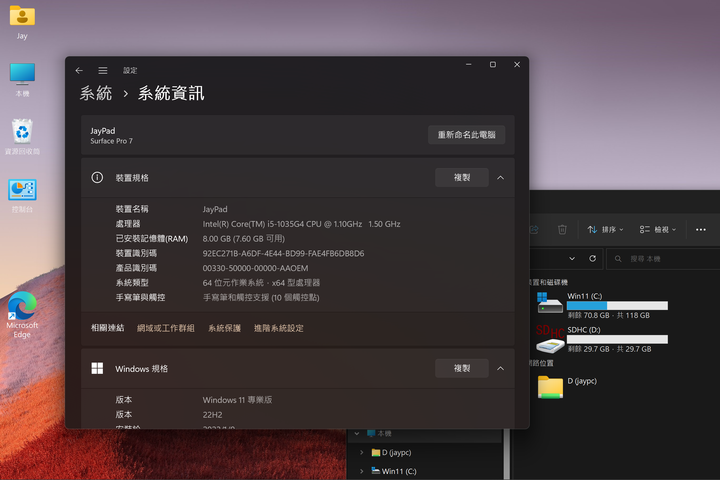Click 重新命名此電腦 rename PC button

[467, 135]
